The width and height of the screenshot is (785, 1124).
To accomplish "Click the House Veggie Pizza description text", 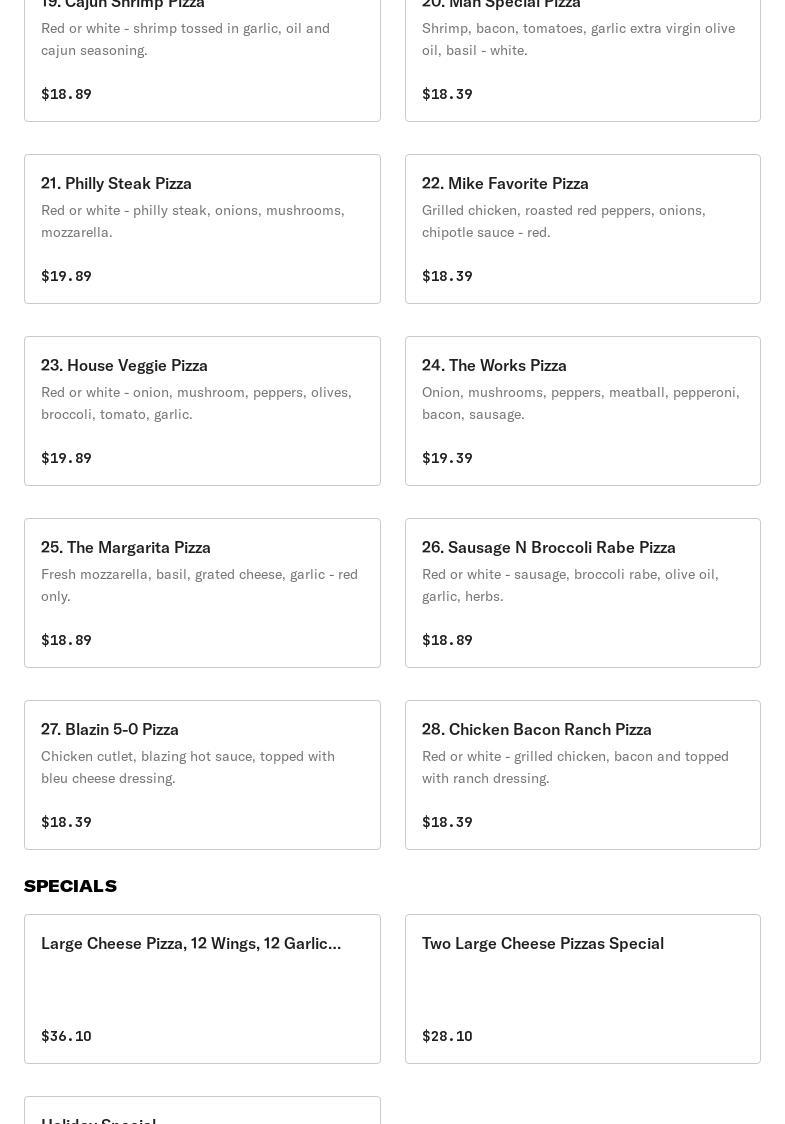I will [196, 403].
